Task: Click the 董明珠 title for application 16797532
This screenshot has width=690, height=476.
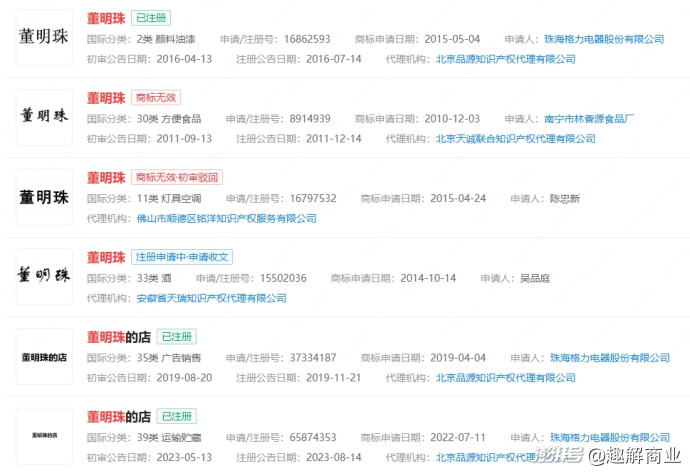Action: pyautogui.click(x=106, y=177)
